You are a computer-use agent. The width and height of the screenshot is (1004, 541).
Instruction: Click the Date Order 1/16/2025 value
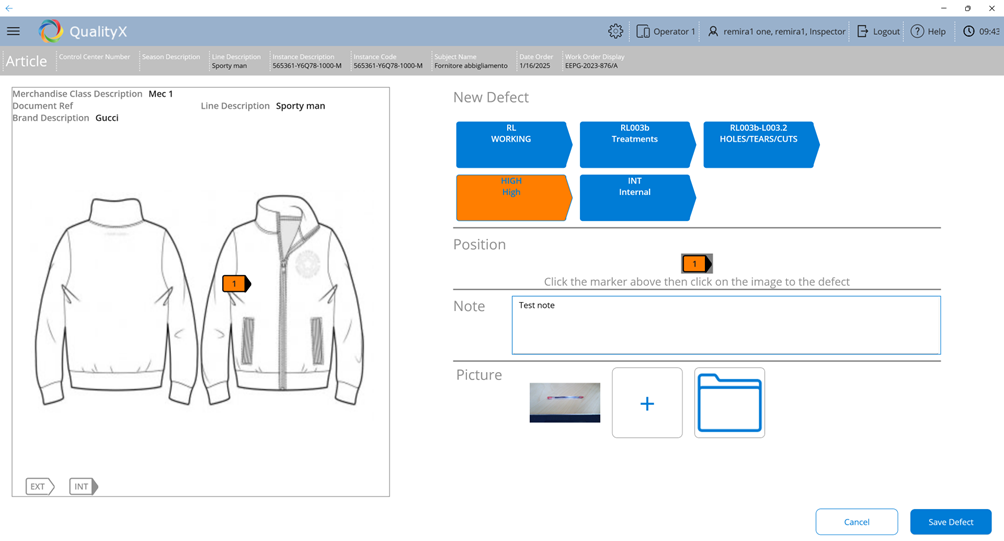(535, 65)
